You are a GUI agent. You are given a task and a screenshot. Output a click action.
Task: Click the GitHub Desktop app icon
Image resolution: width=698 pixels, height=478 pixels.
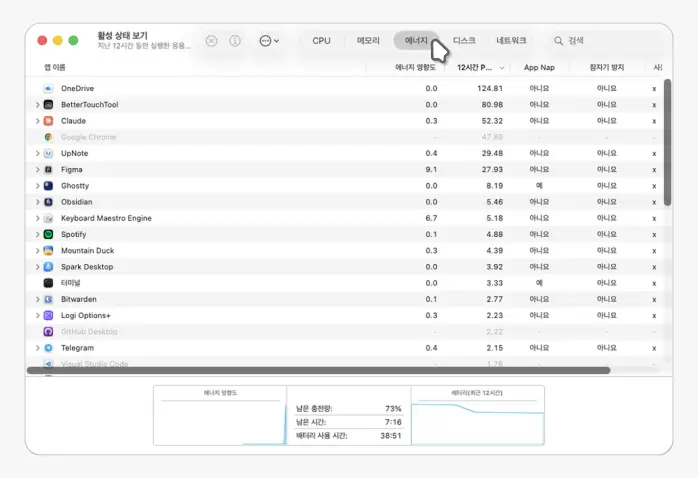[x=48, y=332]
